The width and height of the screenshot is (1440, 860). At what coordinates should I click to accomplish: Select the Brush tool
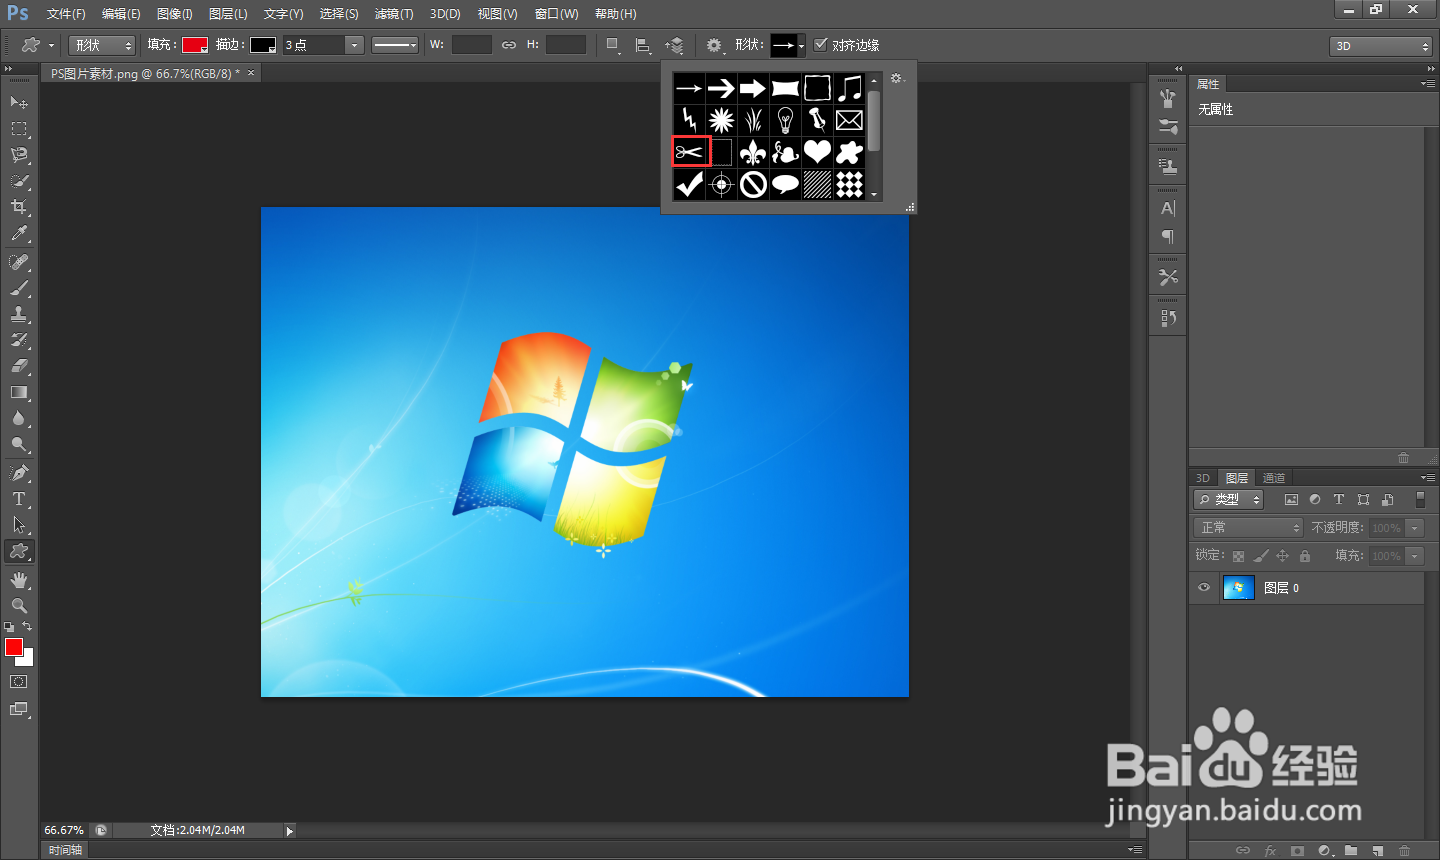coord(19,288)
